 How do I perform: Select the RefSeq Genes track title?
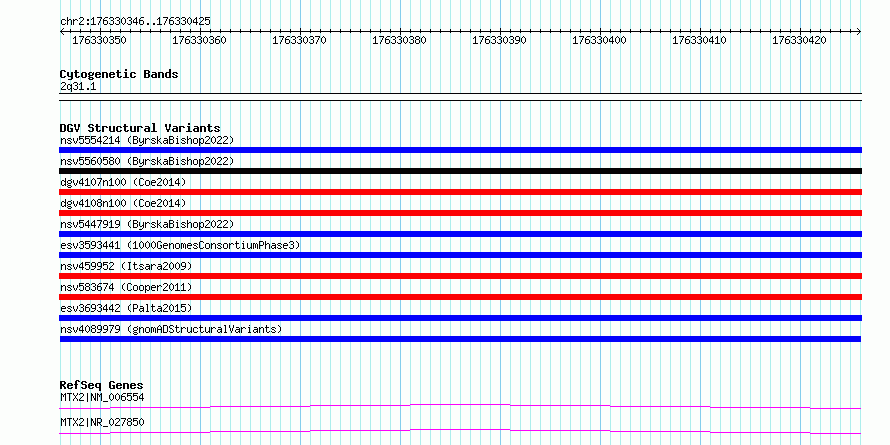tap(102, 386)
